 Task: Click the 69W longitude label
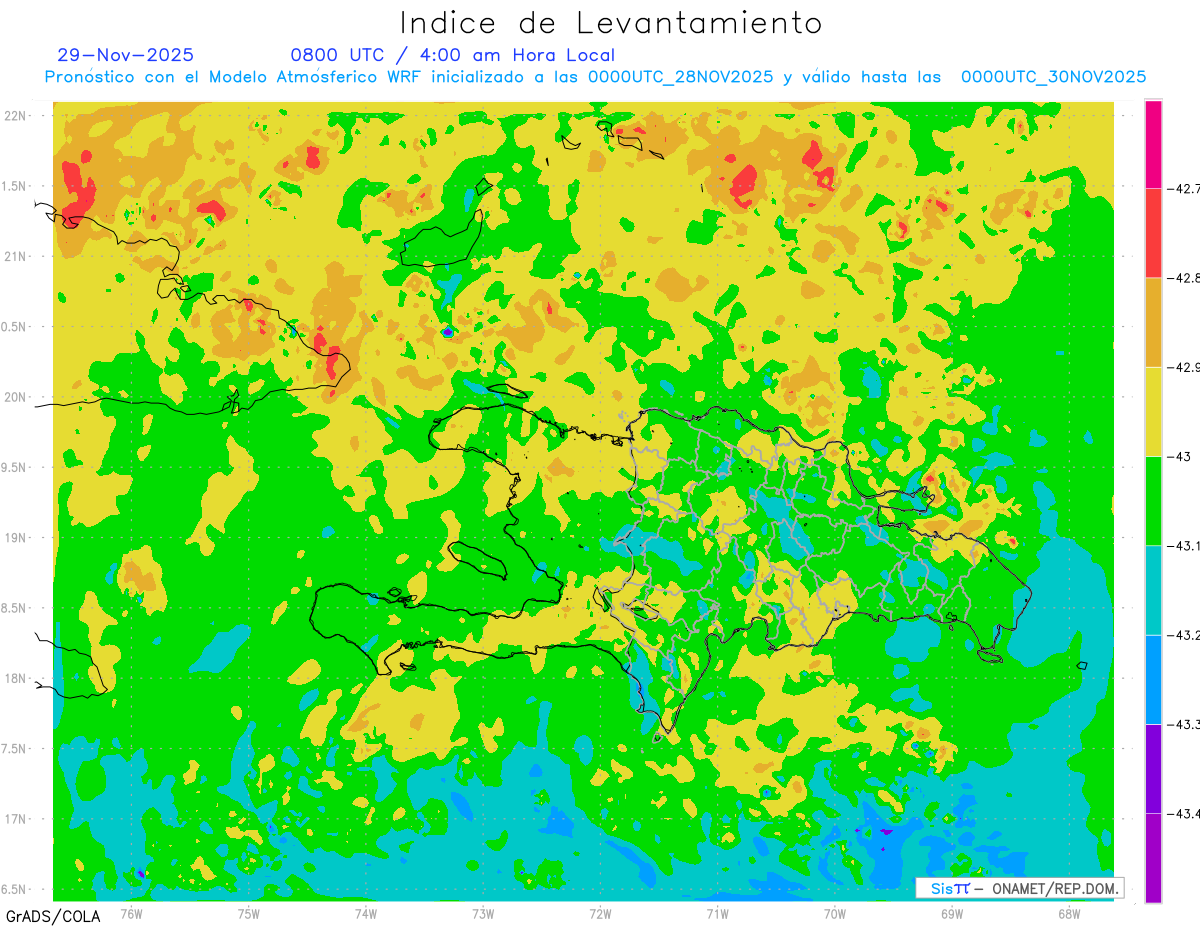click(x=951, y=913)
